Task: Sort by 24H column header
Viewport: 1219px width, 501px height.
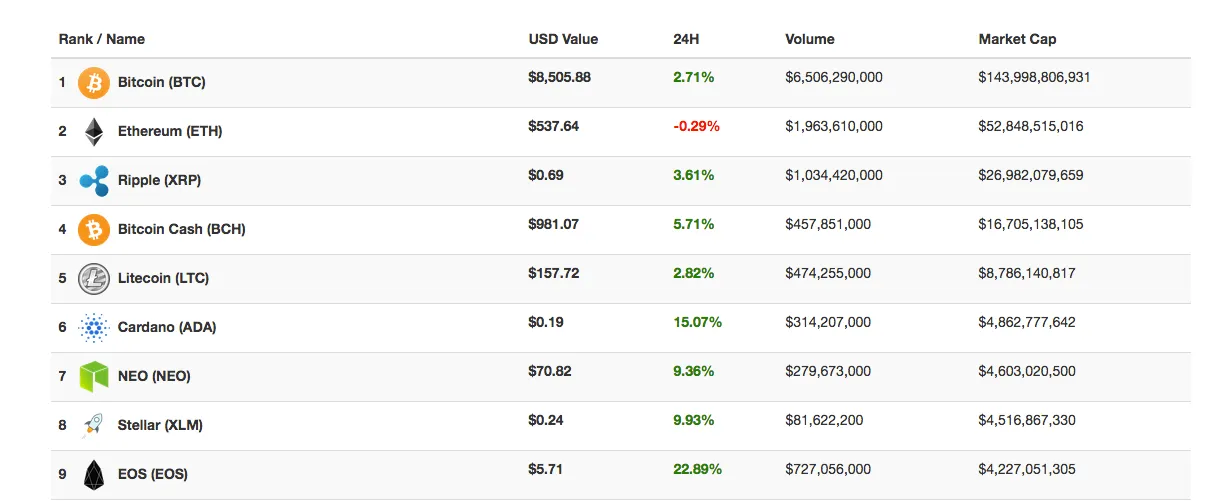Action: (x=686, y=39)
